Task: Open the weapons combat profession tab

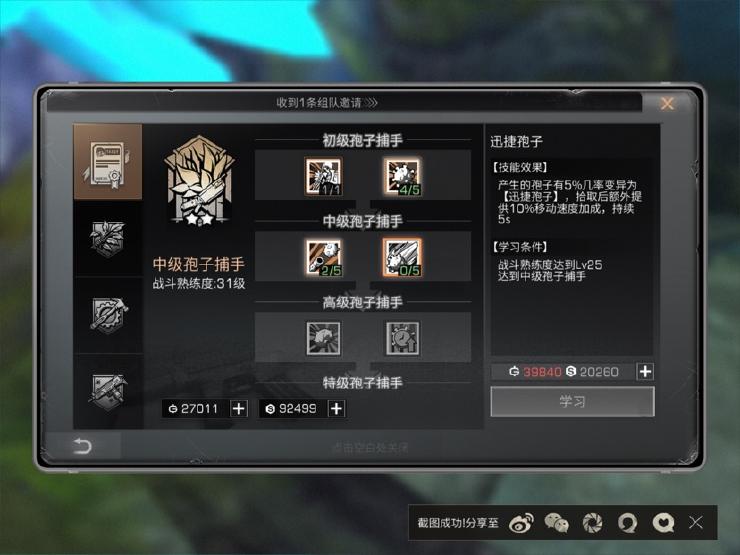Action: [x=108, y=392]
